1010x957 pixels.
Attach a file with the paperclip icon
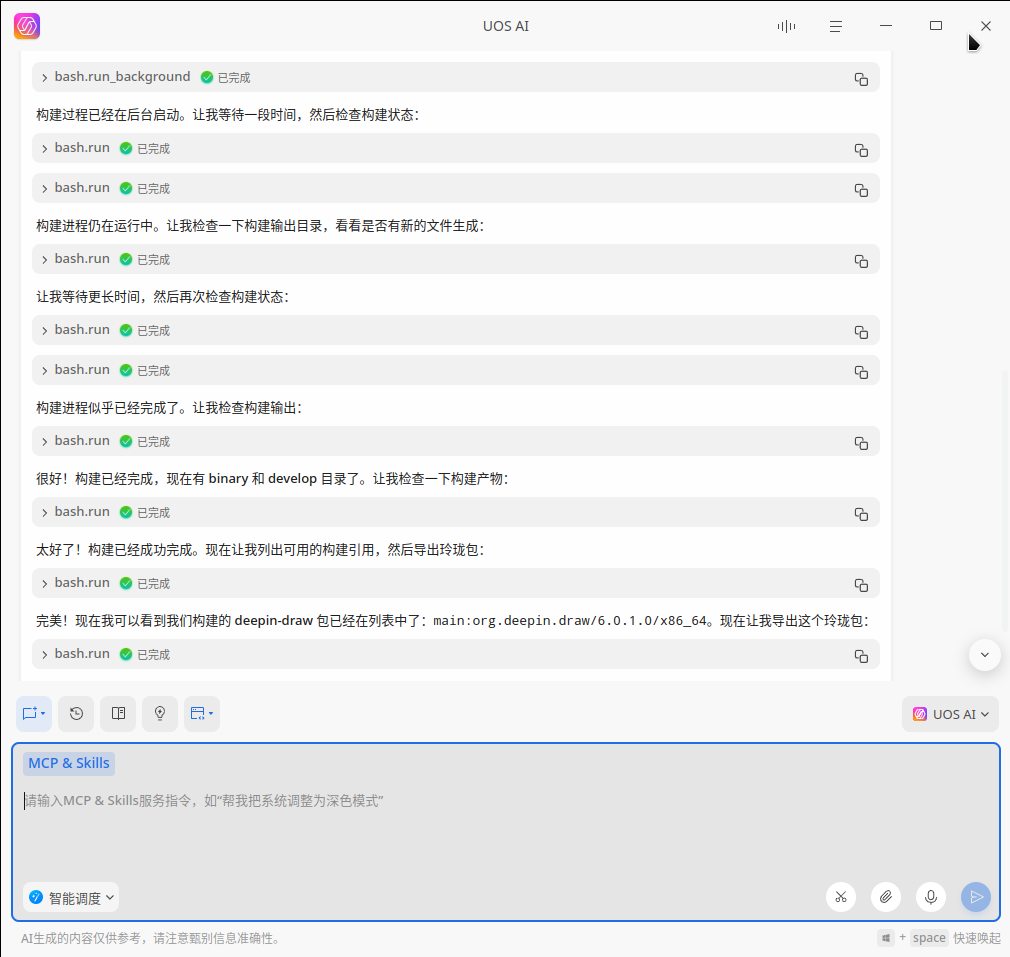coord(886,897)
